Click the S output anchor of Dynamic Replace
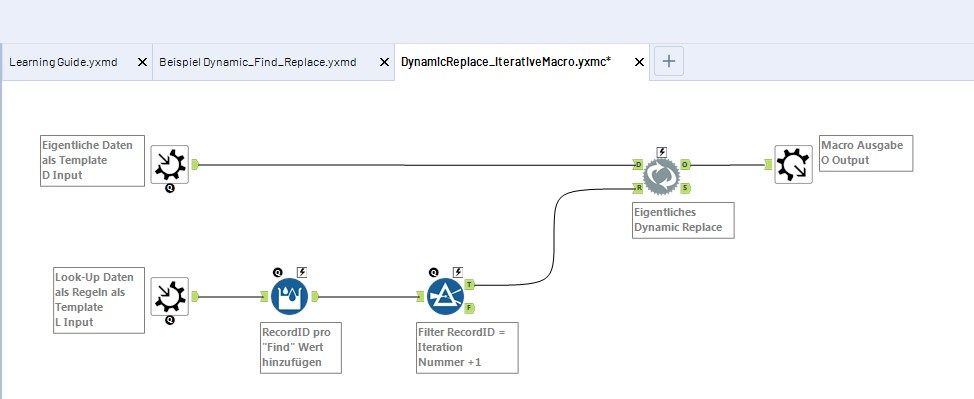The image size is (974, 399). pos(685,188)
